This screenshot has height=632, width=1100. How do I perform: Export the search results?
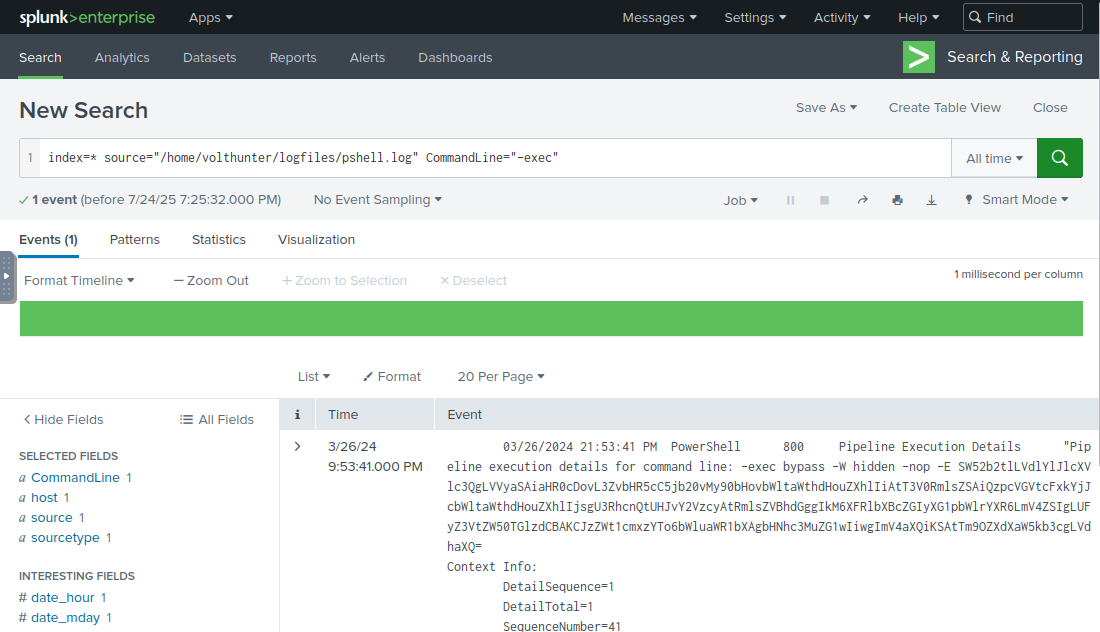click(x=931, y=199)
